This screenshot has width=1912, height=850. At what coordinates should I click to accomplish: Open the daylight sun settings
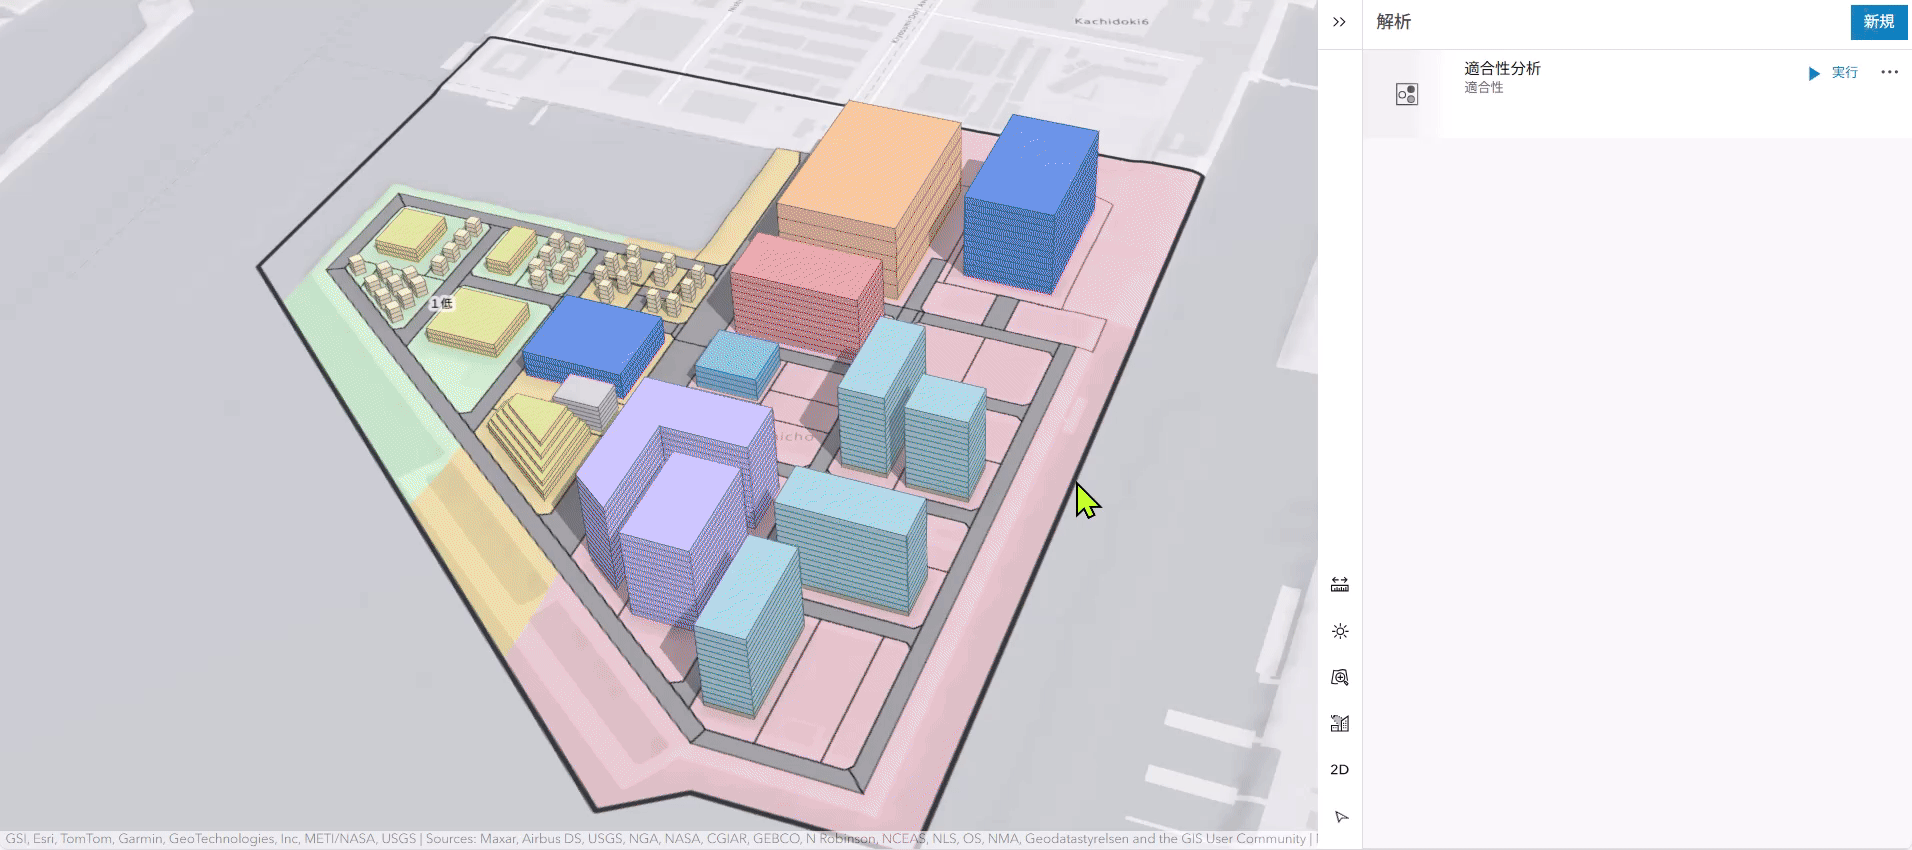tap(1340, 631)
